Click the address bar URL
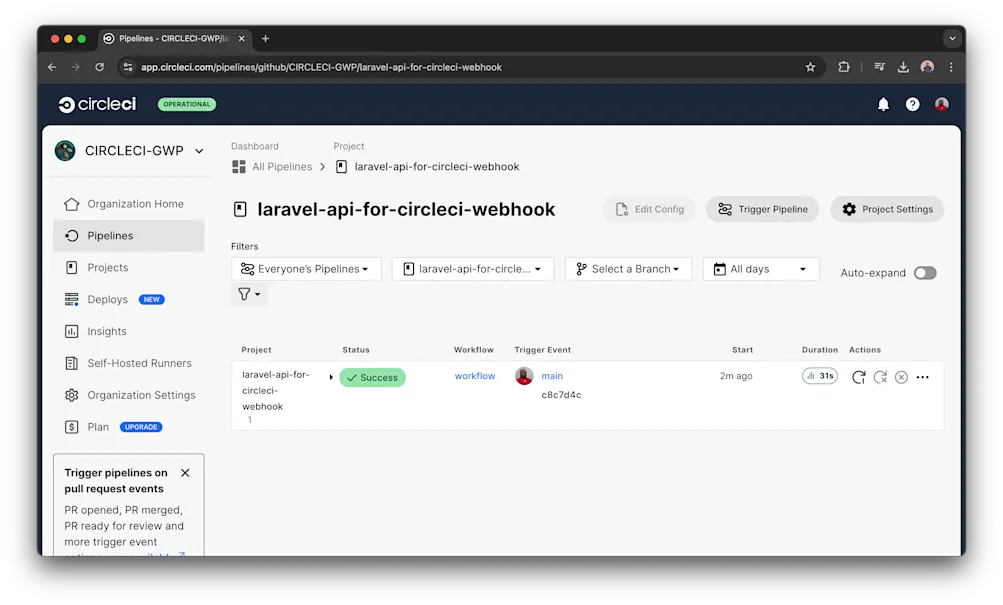Viewport: 1003px width, 605px height. click(x=321, y=67)
